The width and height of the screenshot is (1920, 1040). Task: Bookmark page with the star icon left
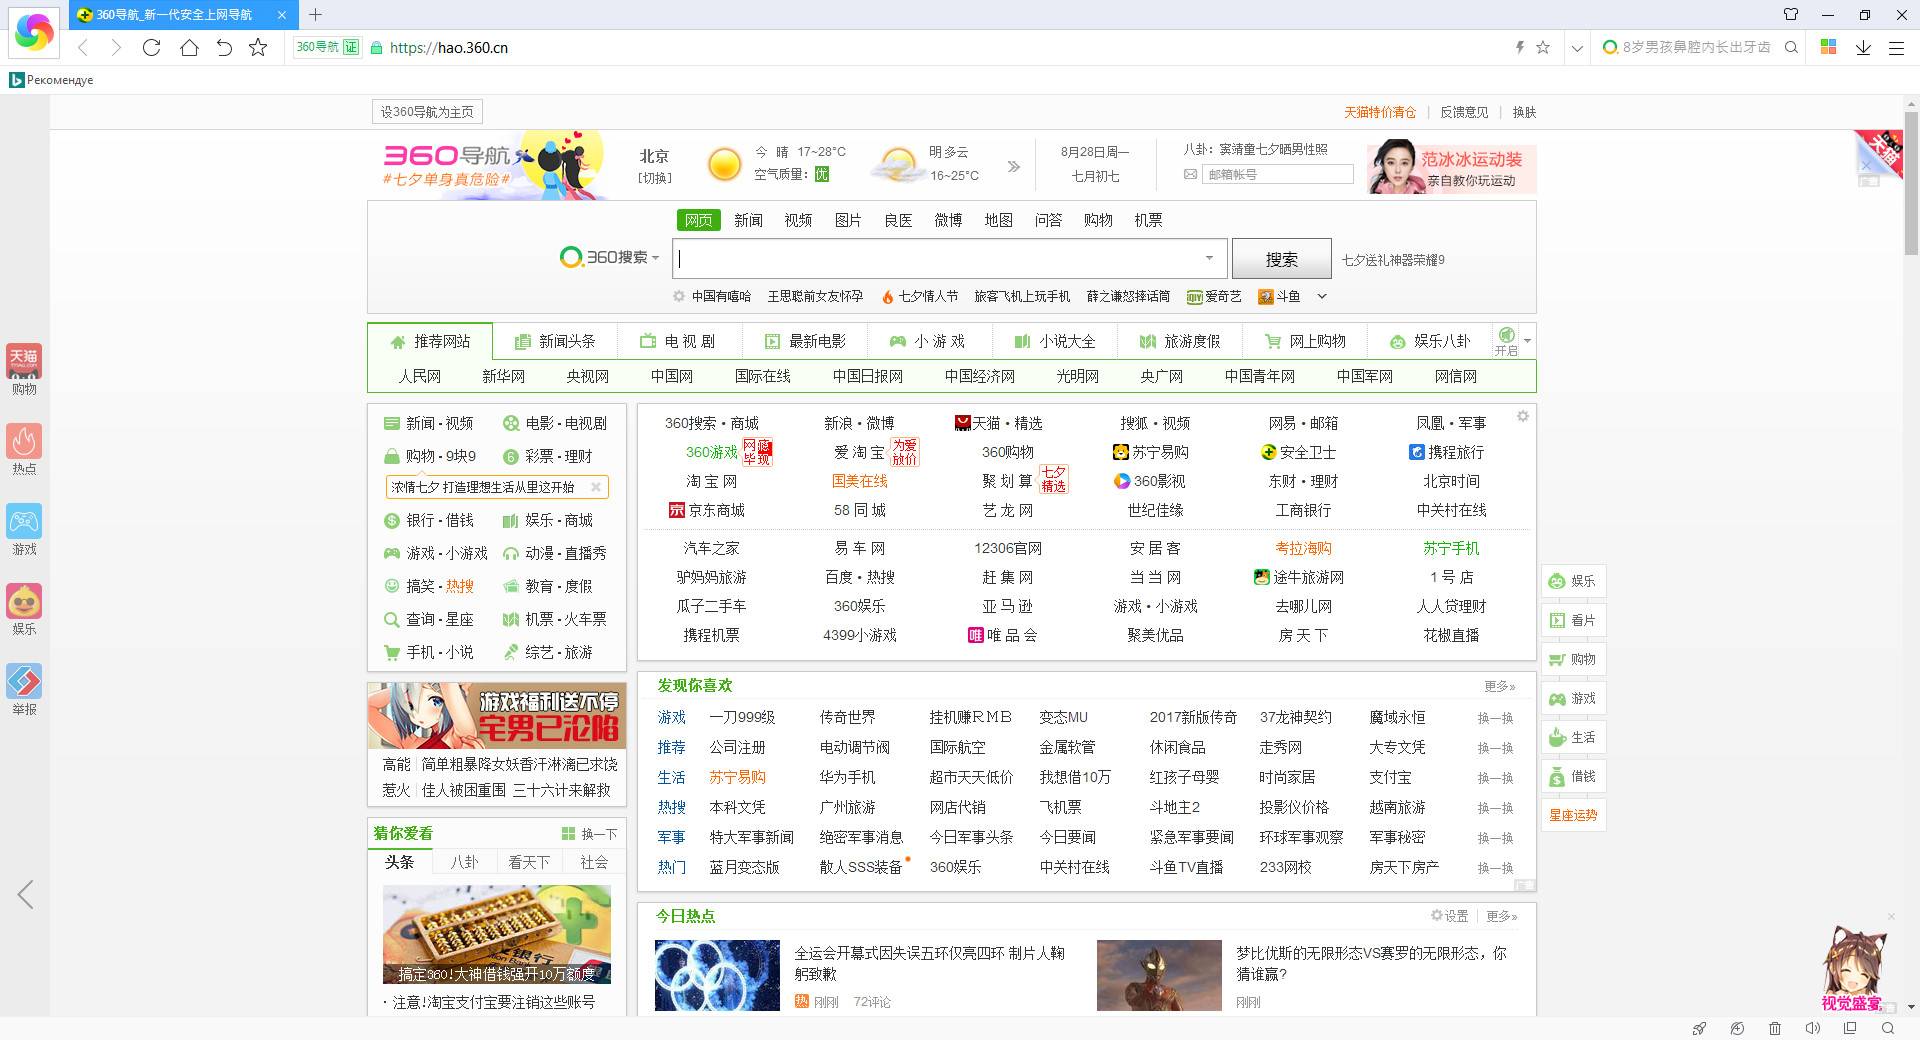[x=258, y=47]
